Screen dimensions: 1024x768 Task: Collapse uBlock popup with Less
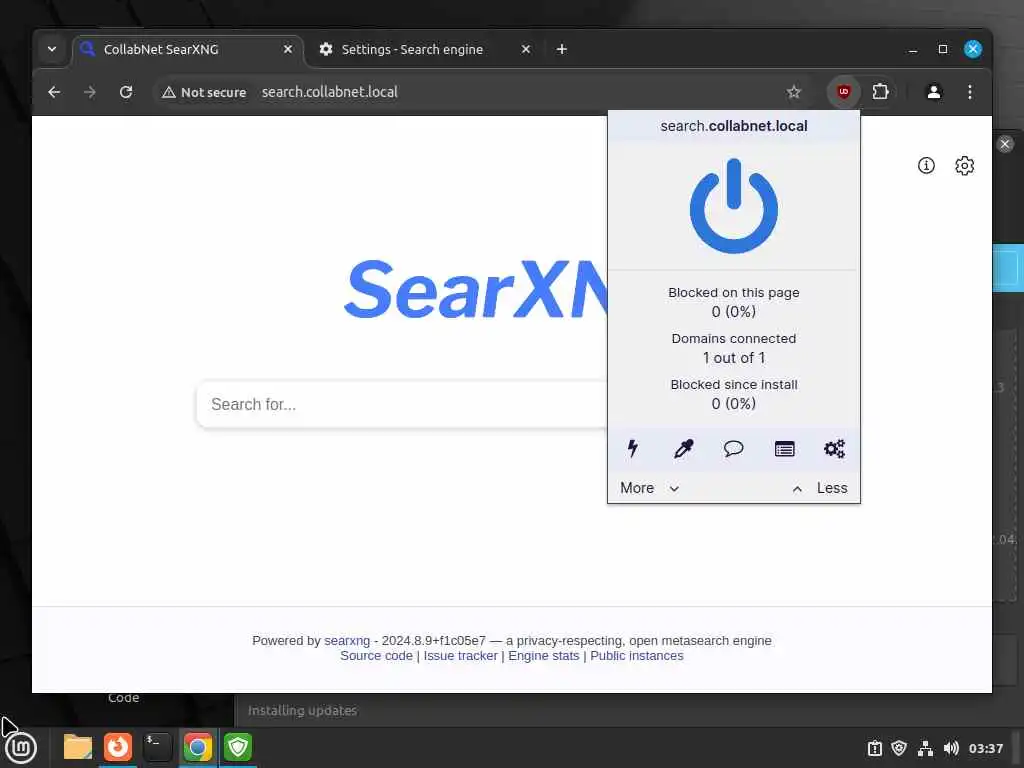[820, 488]
